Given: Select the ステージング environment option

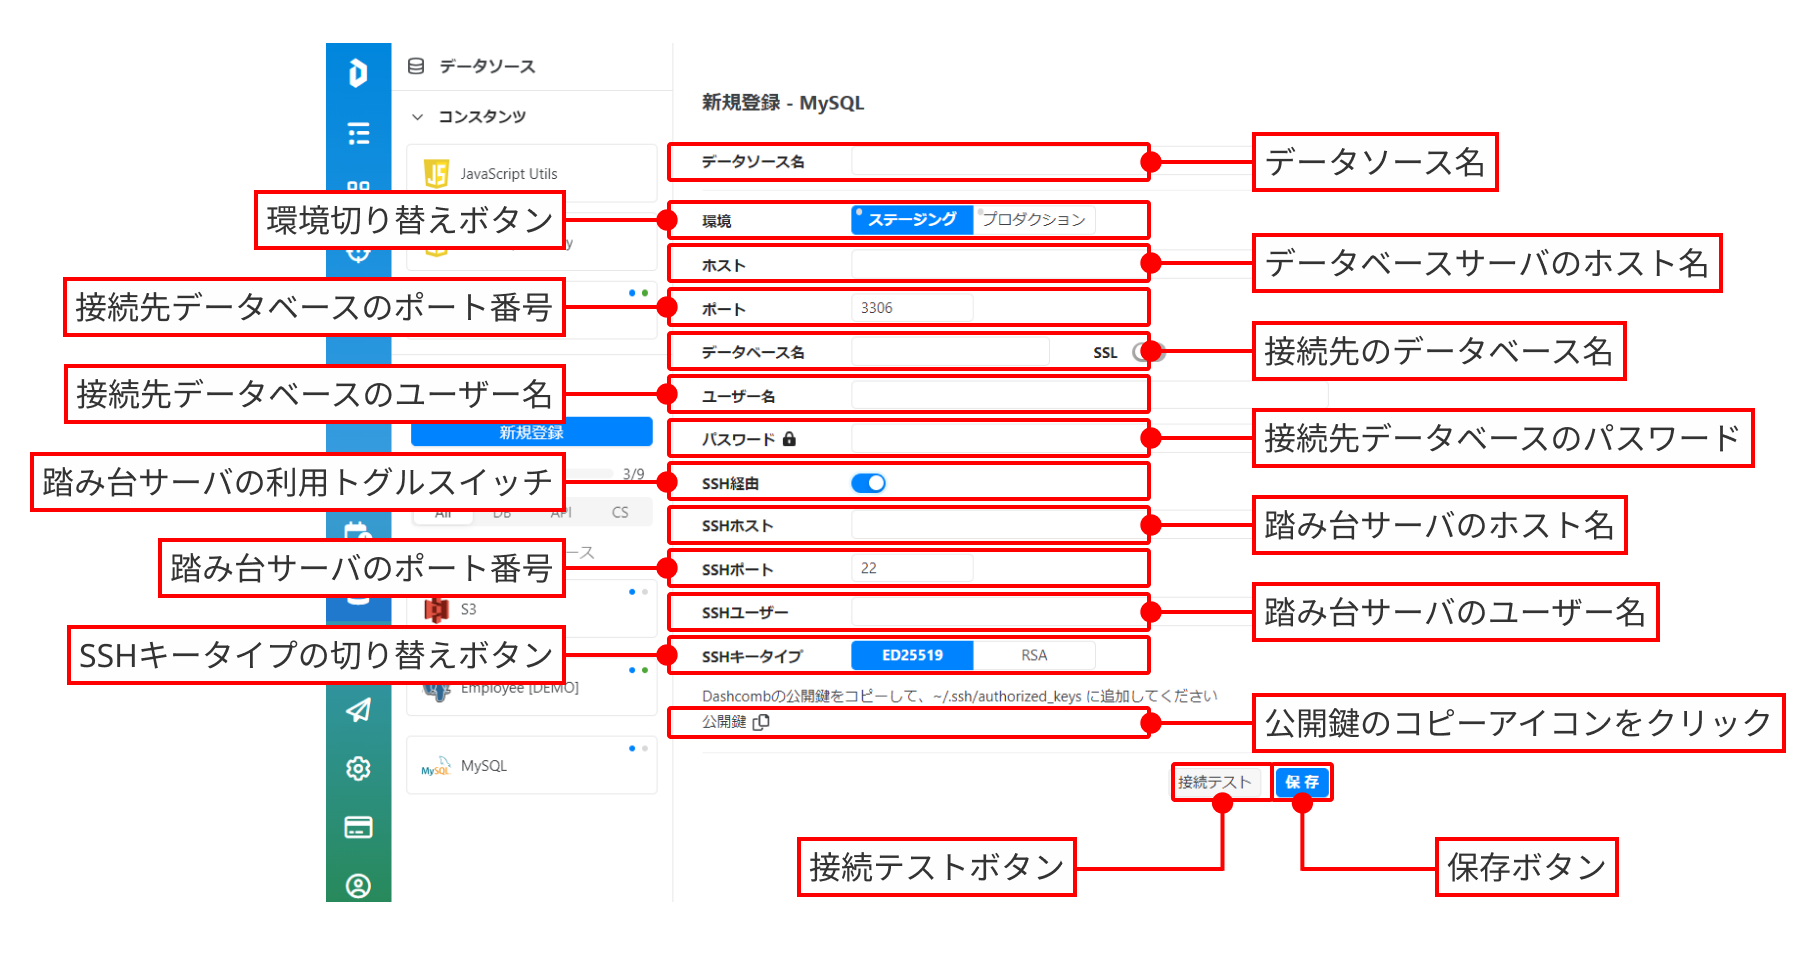Looking at the screenshot, I should (911, 220).
